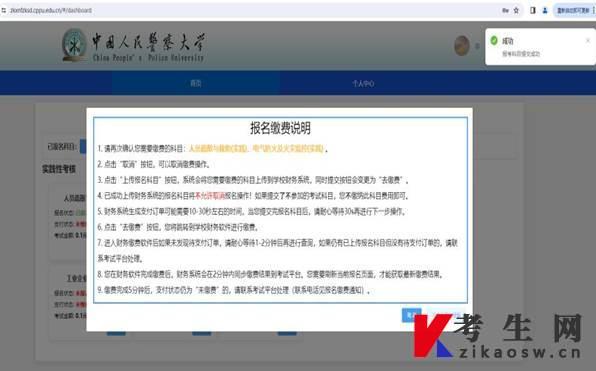This screenshot has height=371, width=596.
Task: Click the orange subject names in item 1
Action: (256, 148)
